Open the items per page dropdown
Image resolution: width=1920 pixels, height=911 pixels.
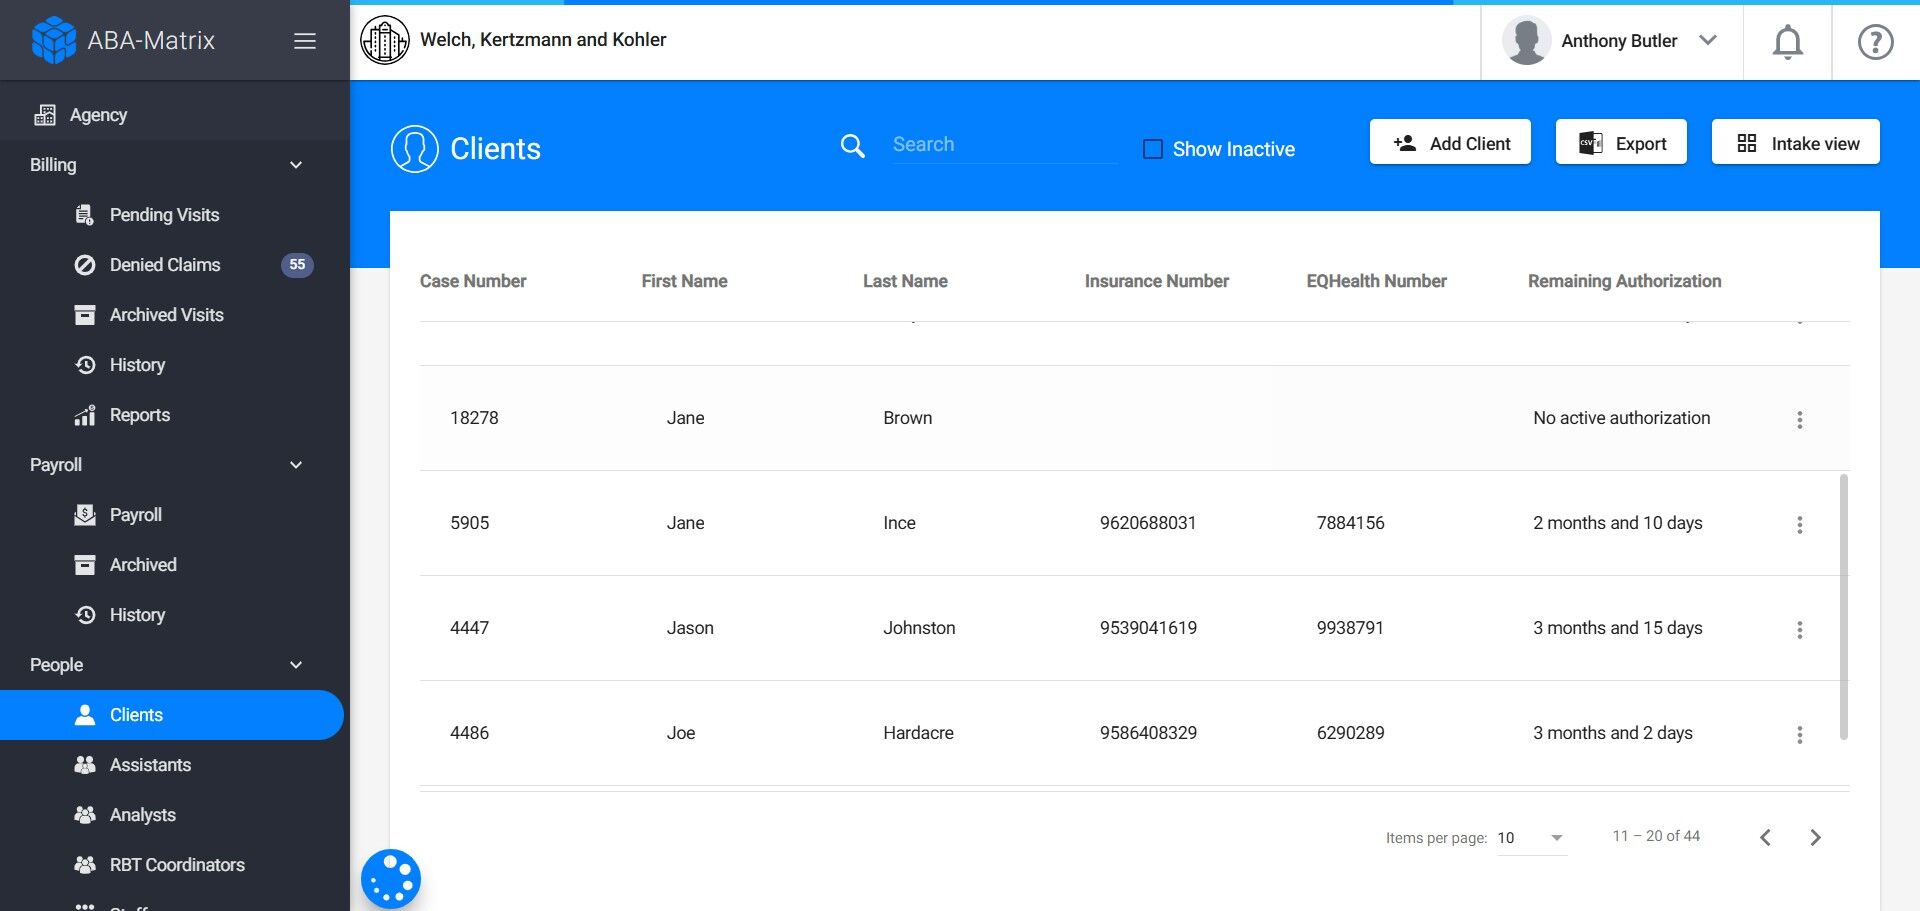[x=1531, y=838]
